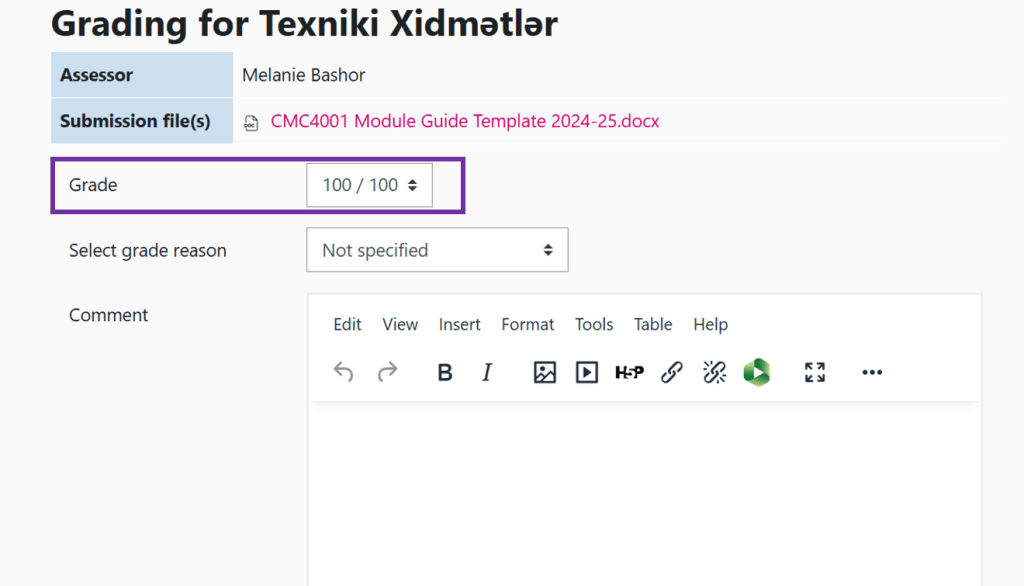Click the Comment field label
This screenshot has width=1024, height=586.
pos(108,315)
